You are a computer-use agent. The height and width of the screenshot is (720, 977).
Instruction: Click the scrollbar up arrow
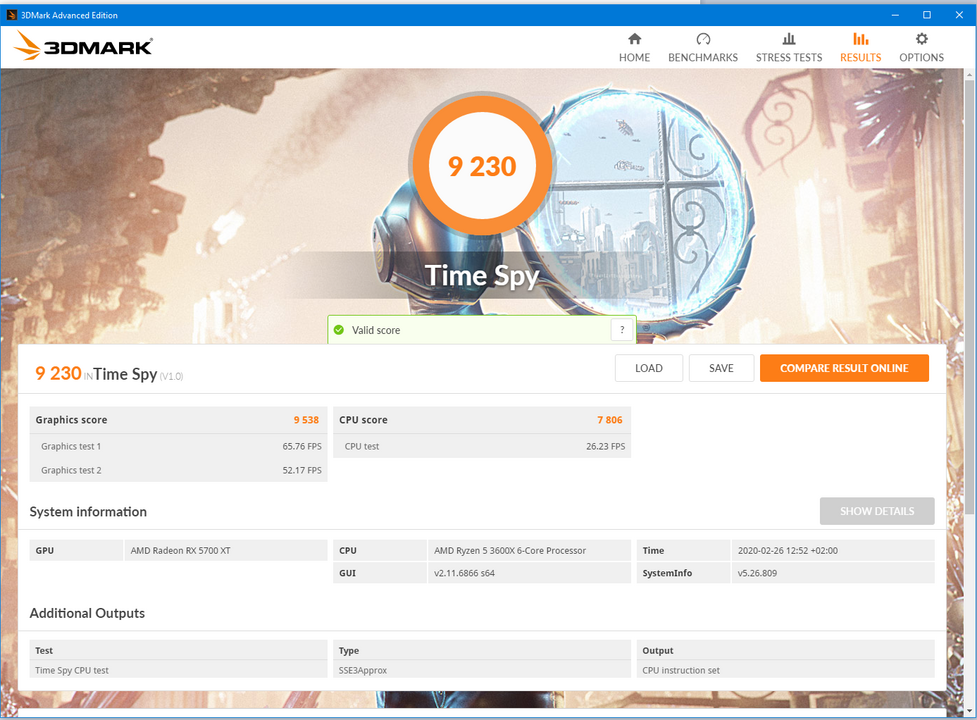970,74
